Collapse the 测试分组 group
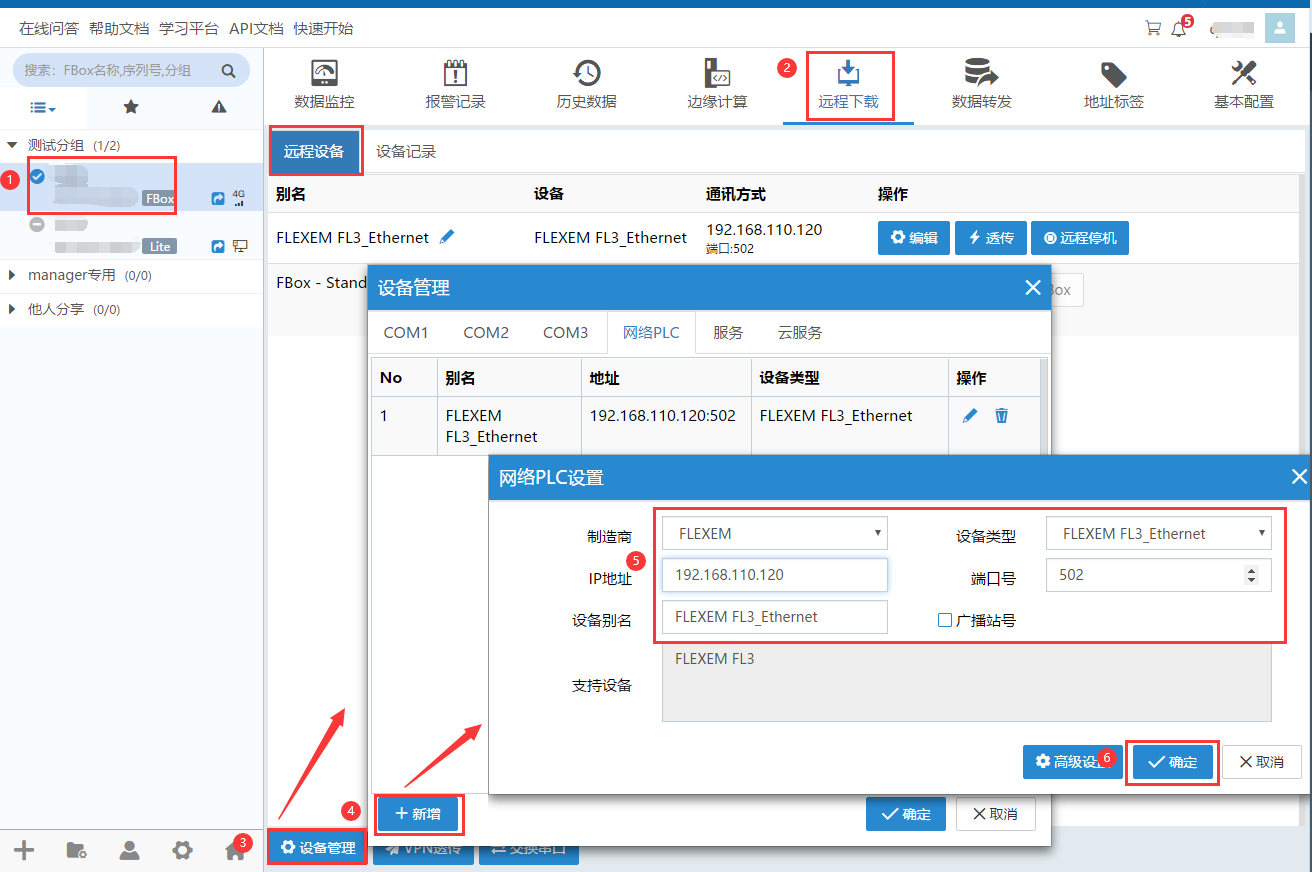The width and height of the screenshot is (1312, 872). (12, 145)
